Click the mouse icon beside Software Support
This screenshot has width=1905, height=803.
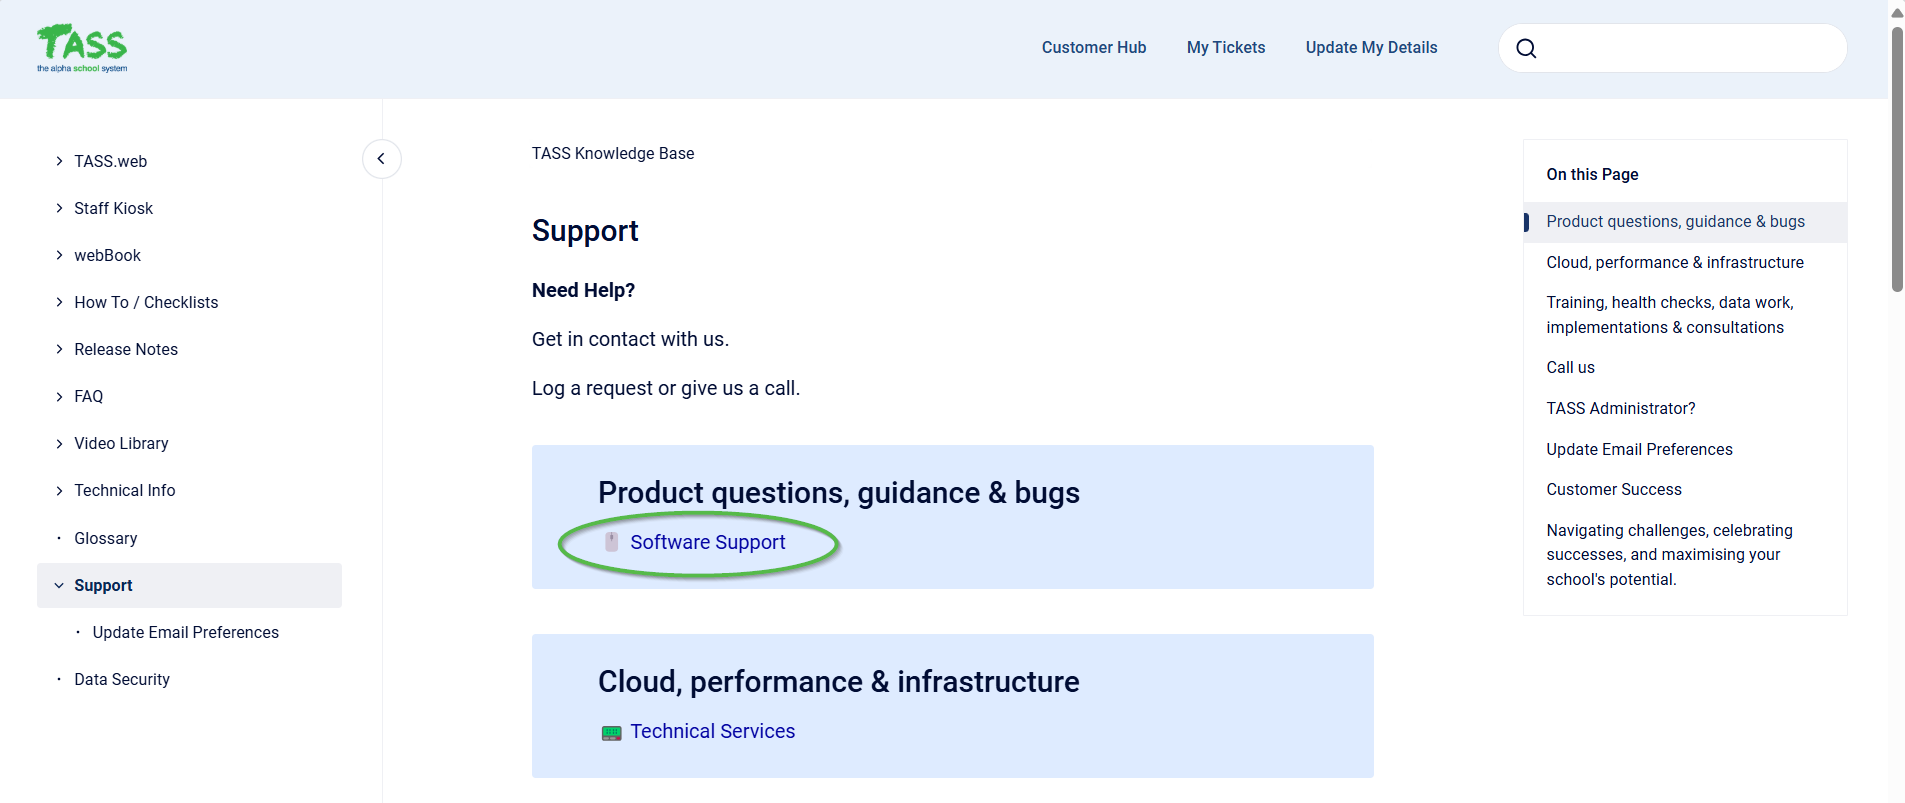(612, 542)
